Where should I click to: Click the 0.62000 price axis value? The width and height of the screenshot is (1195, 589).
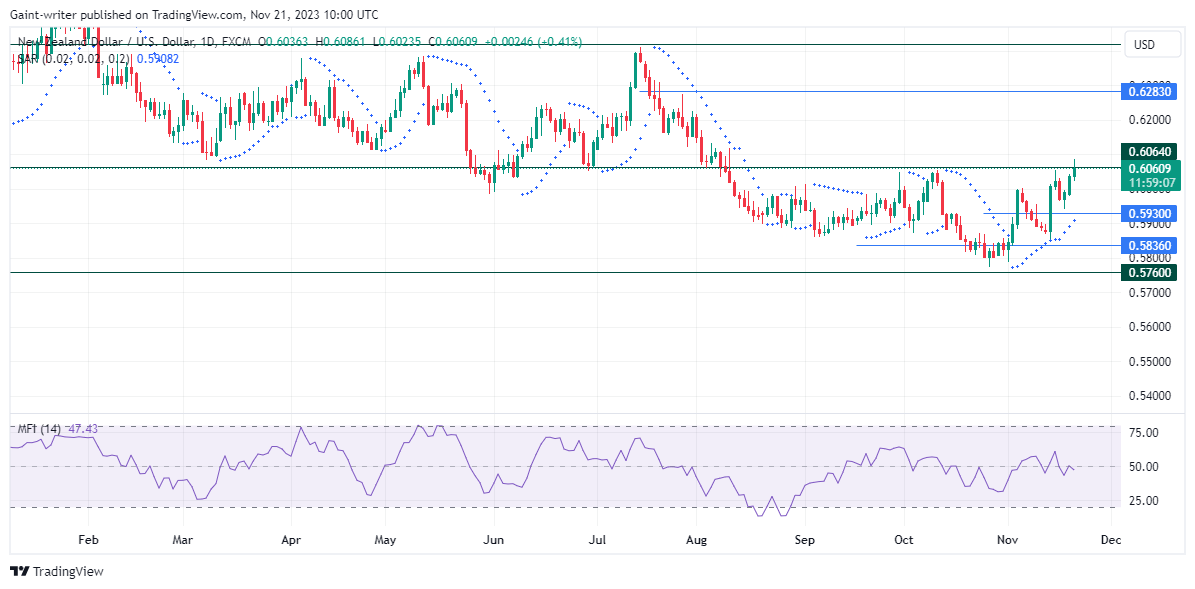[1149, 120]
